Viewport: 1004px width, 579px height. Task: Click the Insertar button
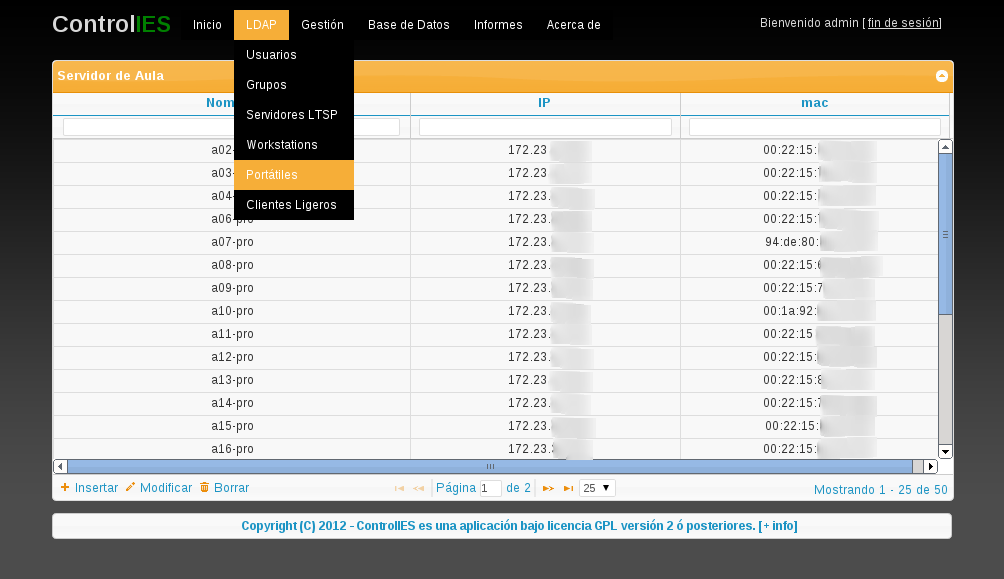90,487
